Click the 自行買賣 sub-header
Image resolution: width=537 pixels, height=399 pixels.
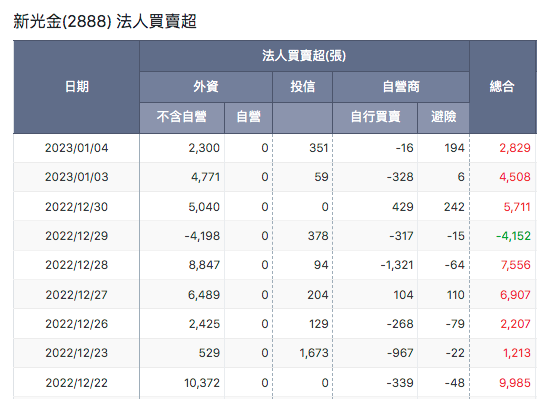[375, 117]
